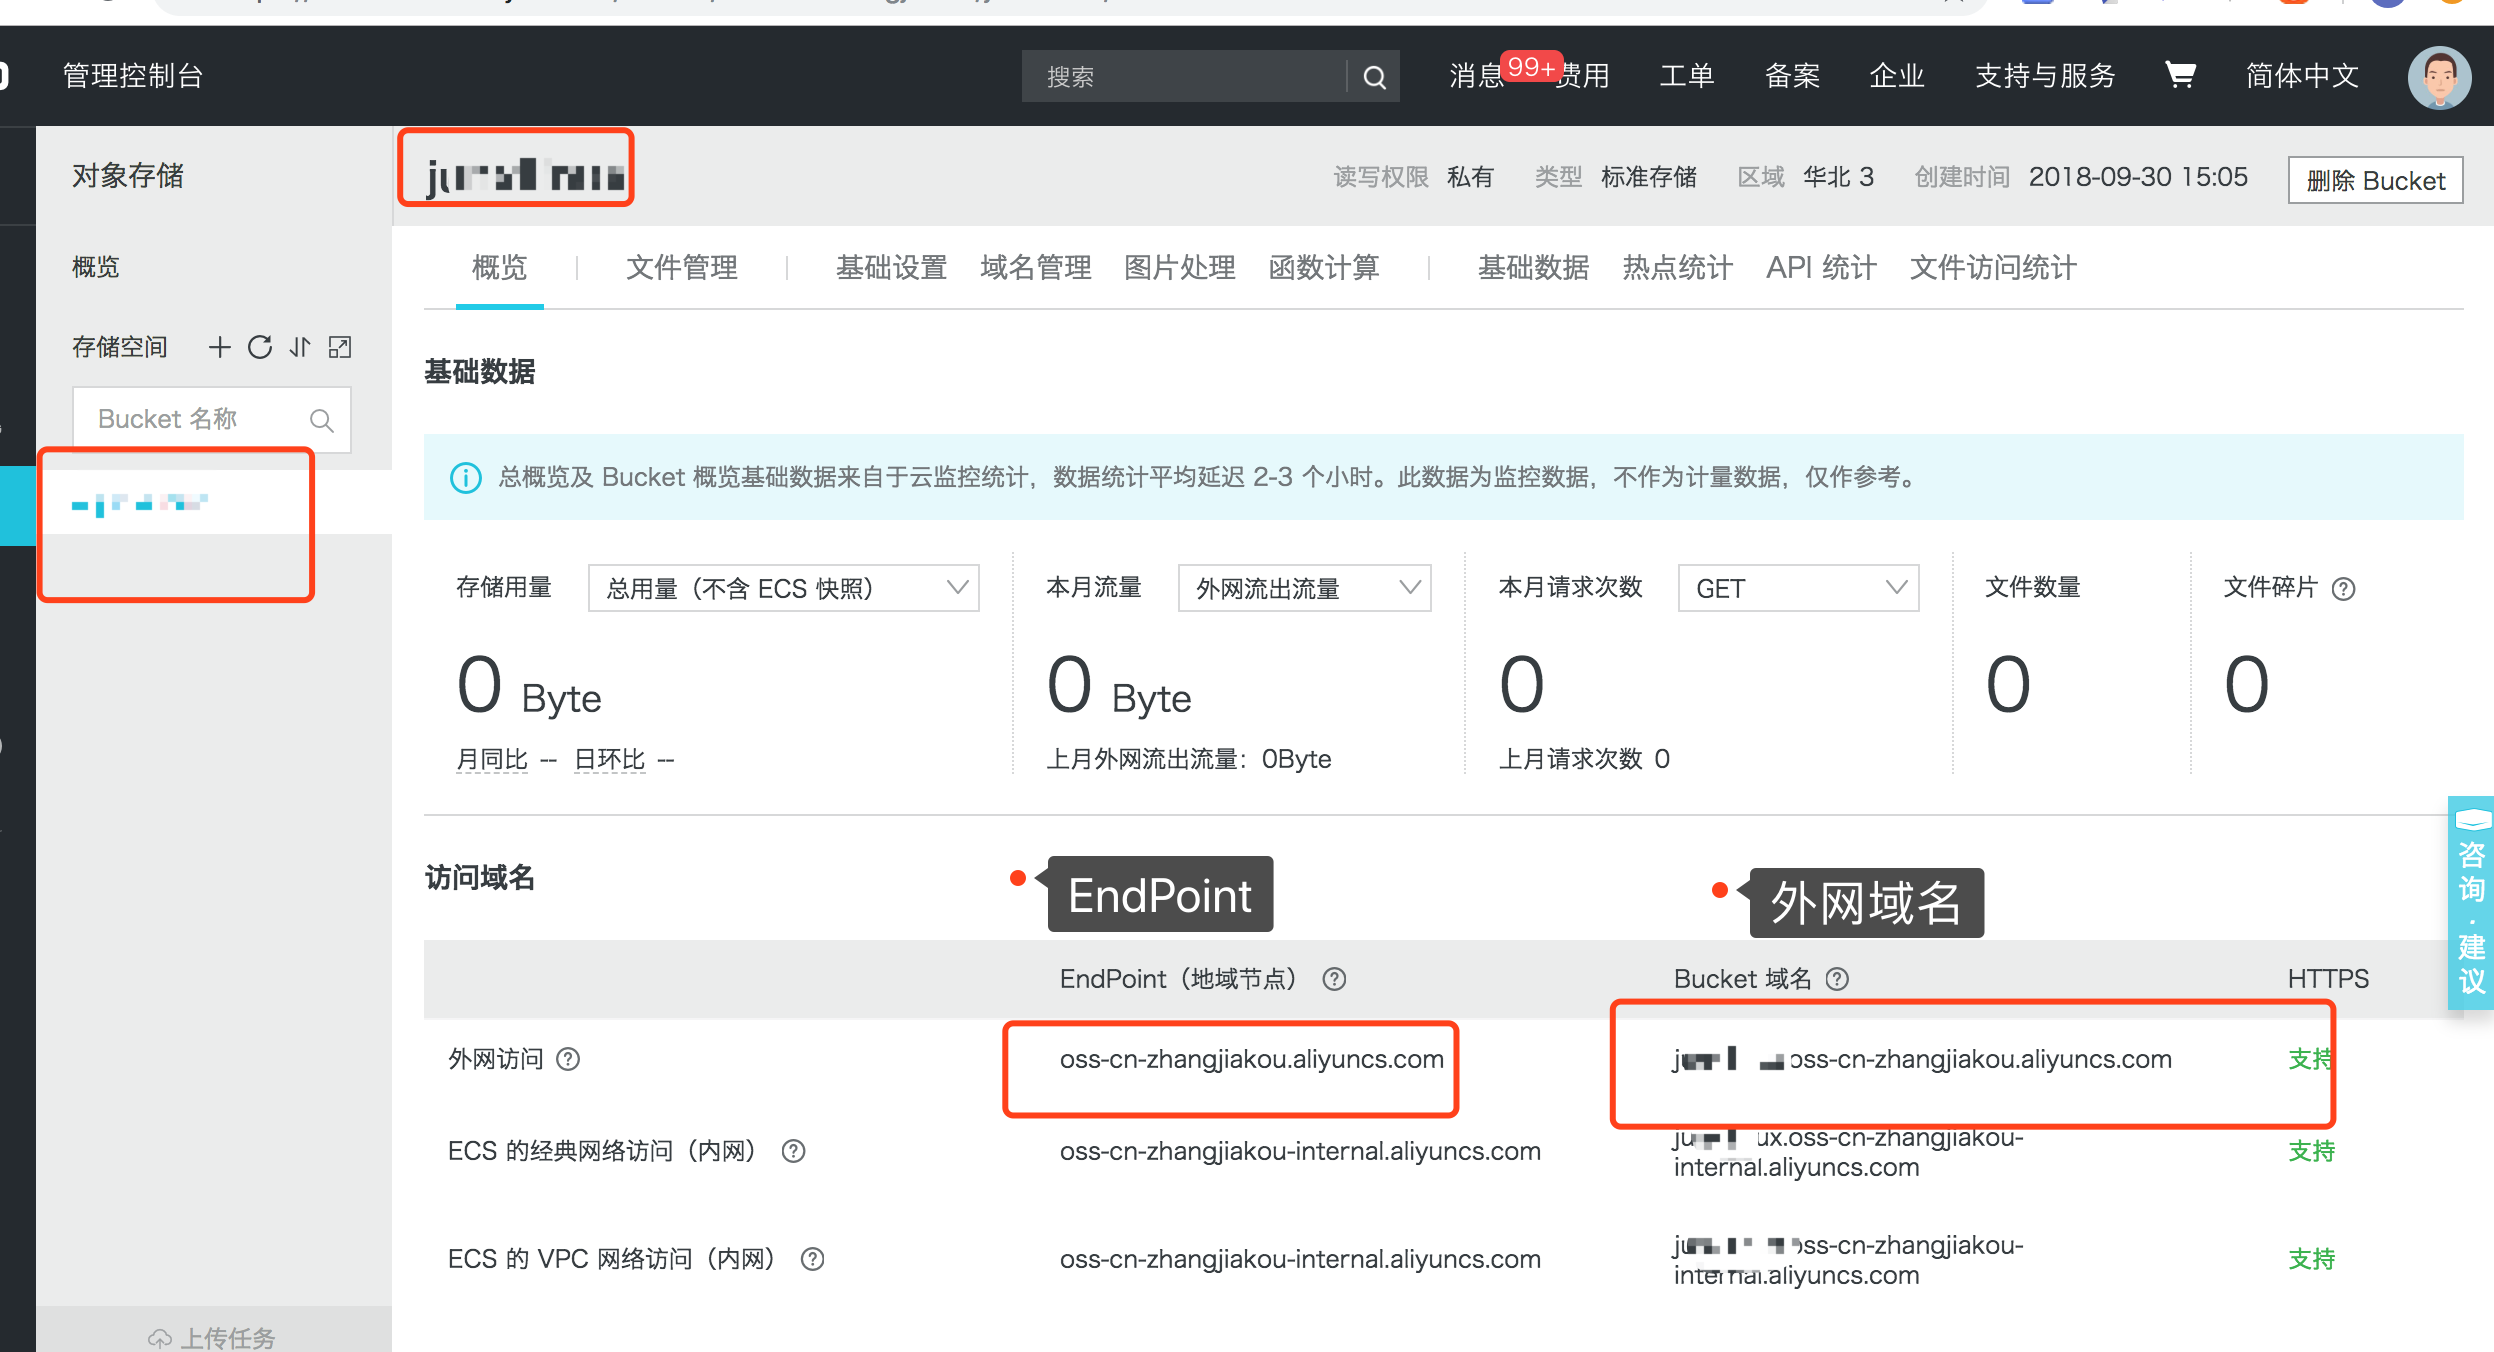Click the 月同比 label

[x=492, y=760]
